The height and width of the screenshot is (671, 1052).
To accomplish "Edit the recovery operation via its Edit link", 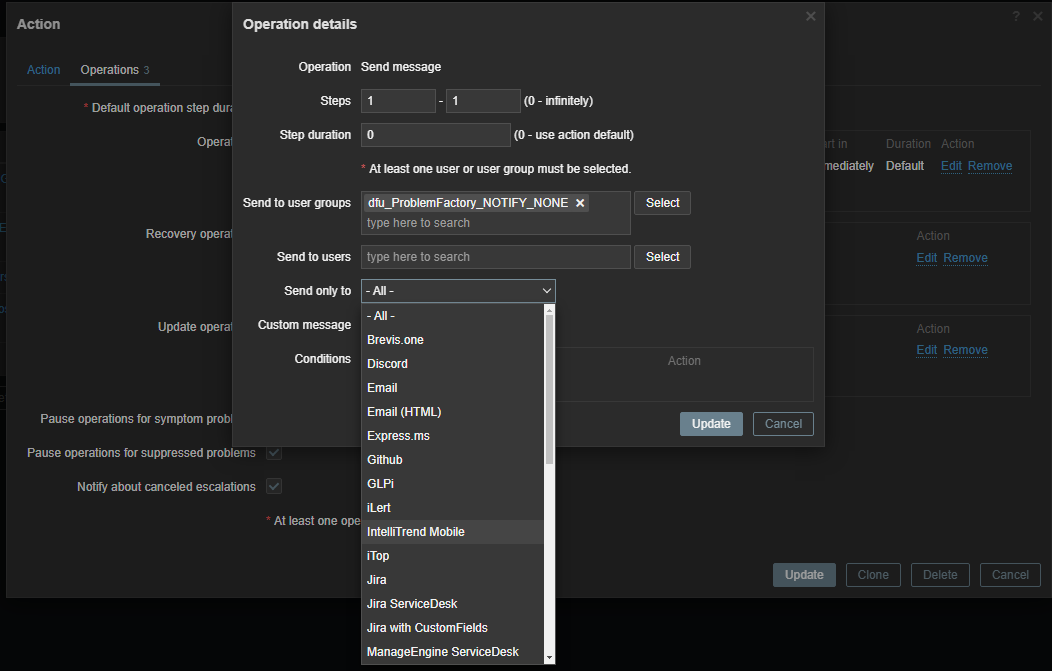I will (926, 257).
